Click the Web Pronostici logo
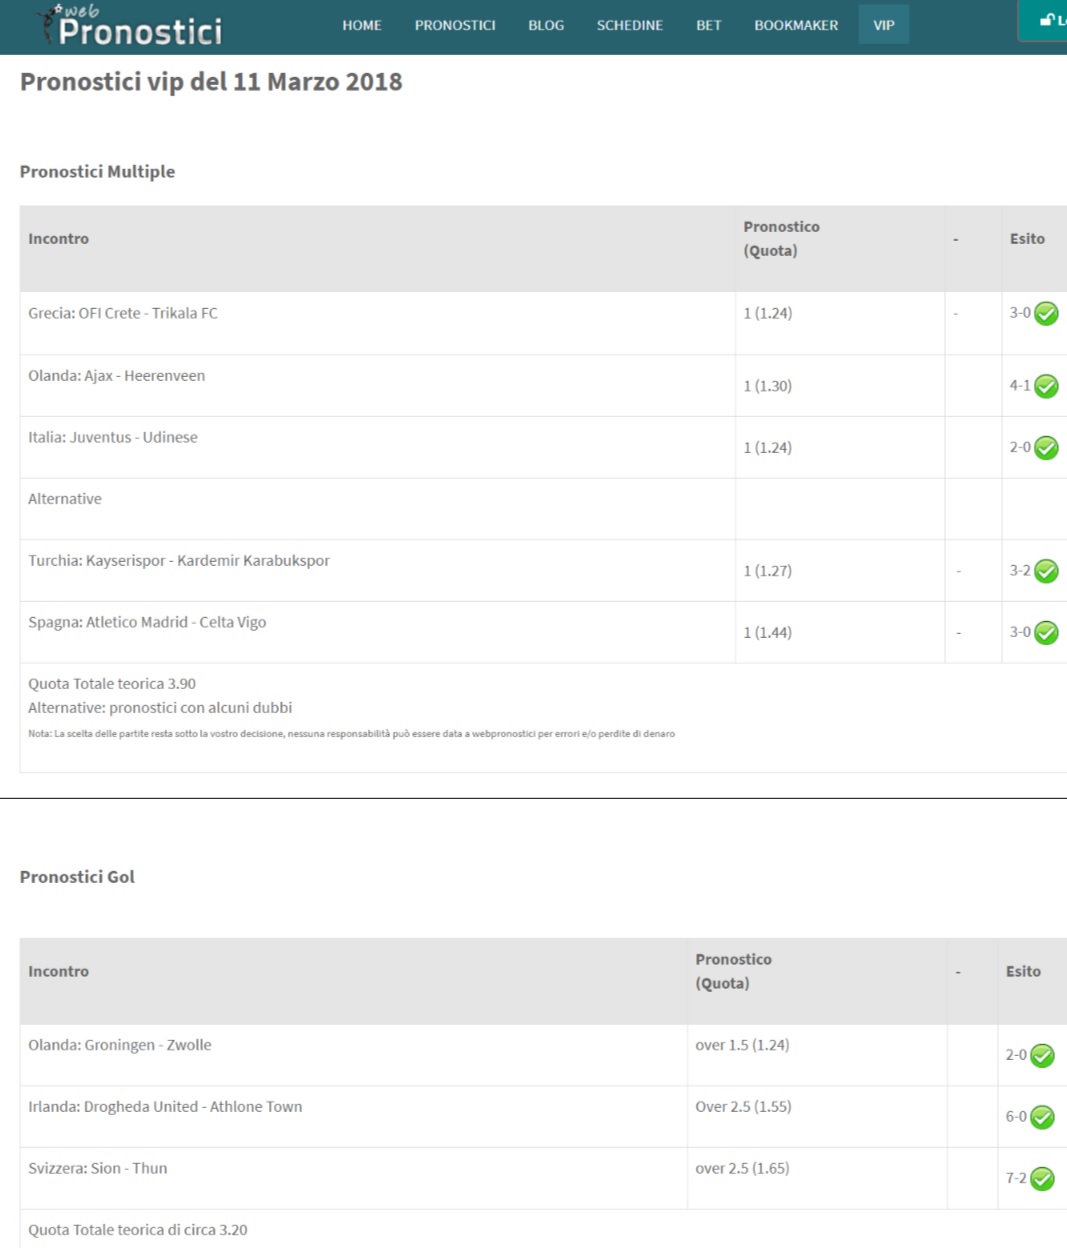Image resolution: width=1067 pixels, height=1252 pixels. tap(129, 26)
